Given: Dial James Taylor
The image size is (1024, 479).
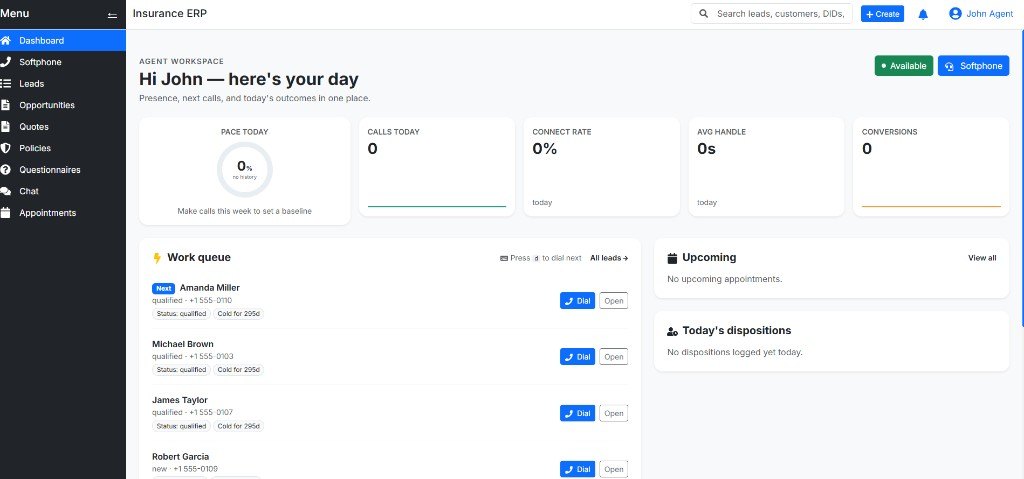Looking at the screenshot, I should [577, 413].
